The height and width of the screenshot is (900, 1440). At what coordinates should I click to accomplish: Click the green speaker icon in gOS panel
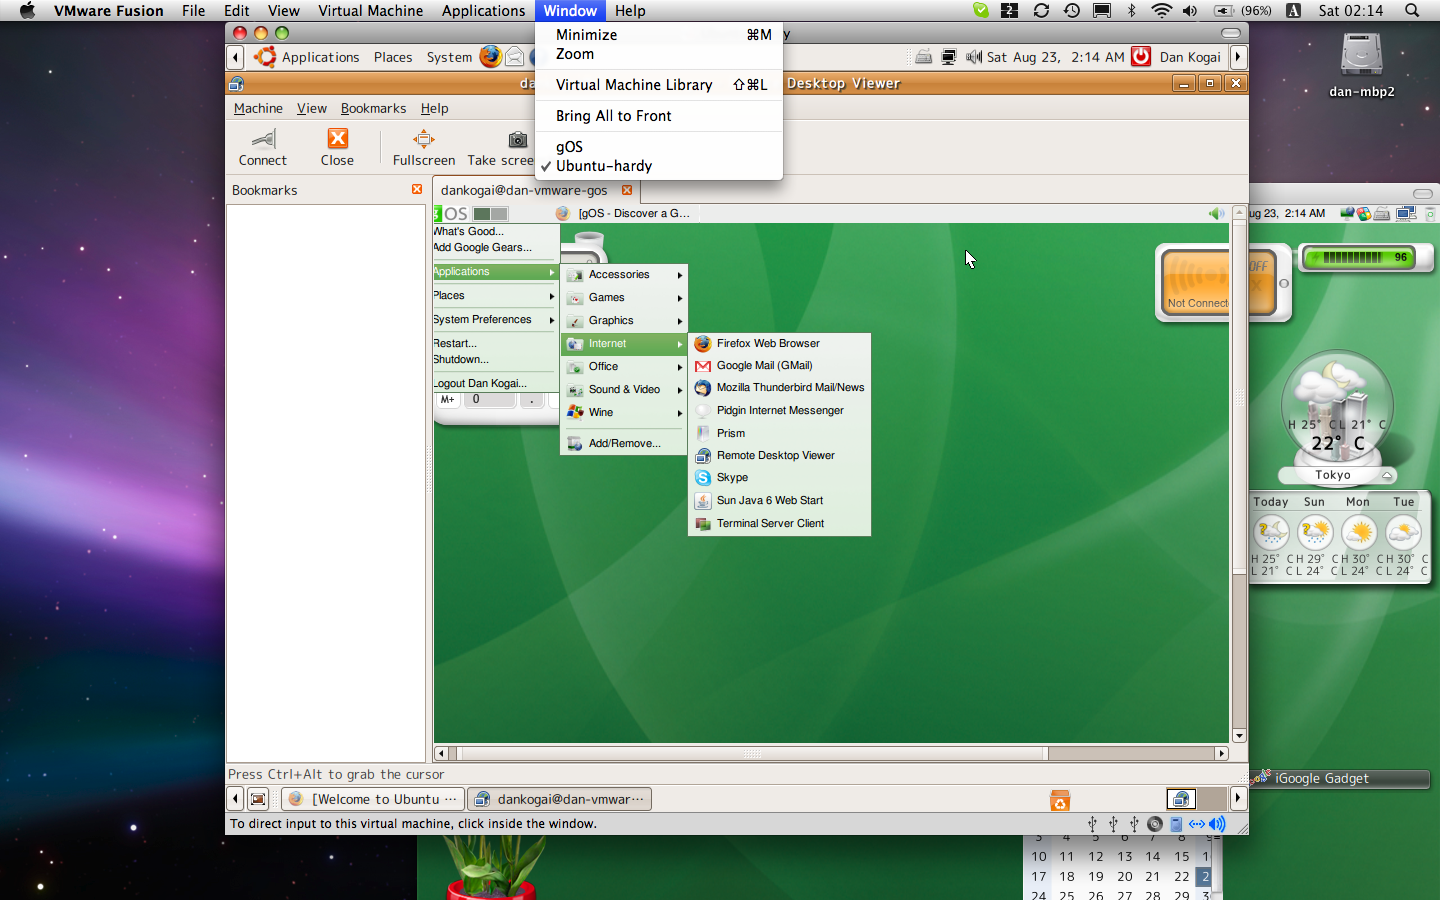[x=1216, y=213]
